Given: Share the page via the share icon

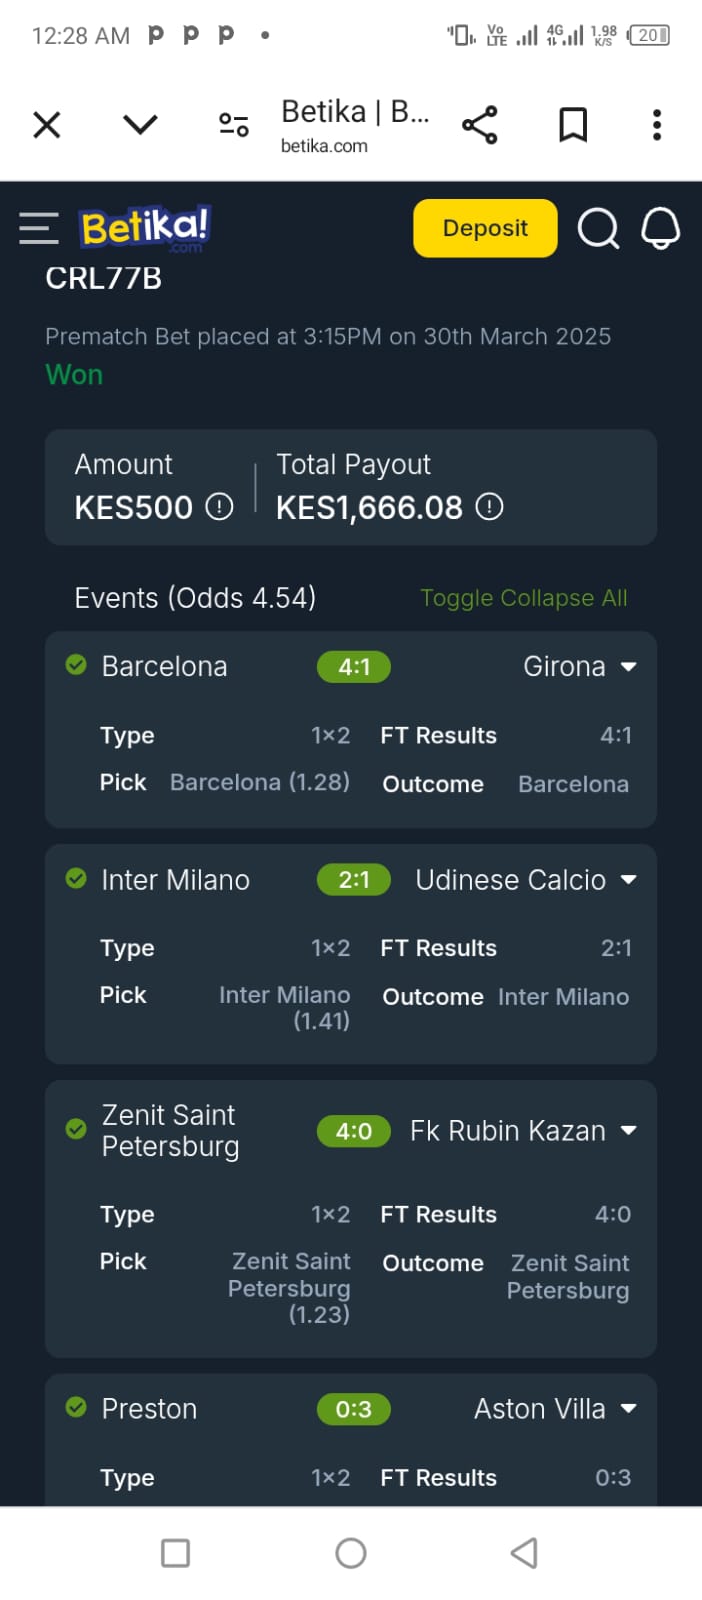Looking at the screenshot, I should click(480, 124).
